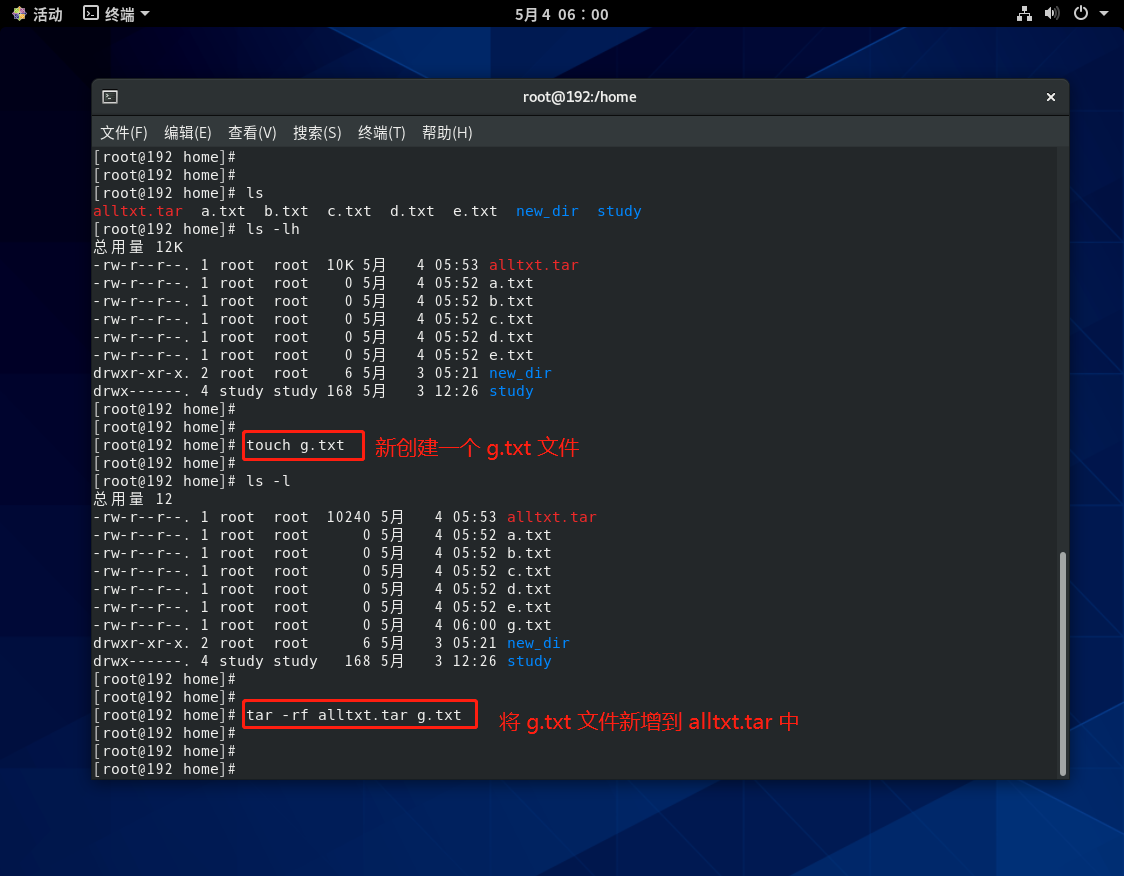Open the clock showing 5月4 06:00
Screen dimensions: 1124x876
tap(561, 14)
